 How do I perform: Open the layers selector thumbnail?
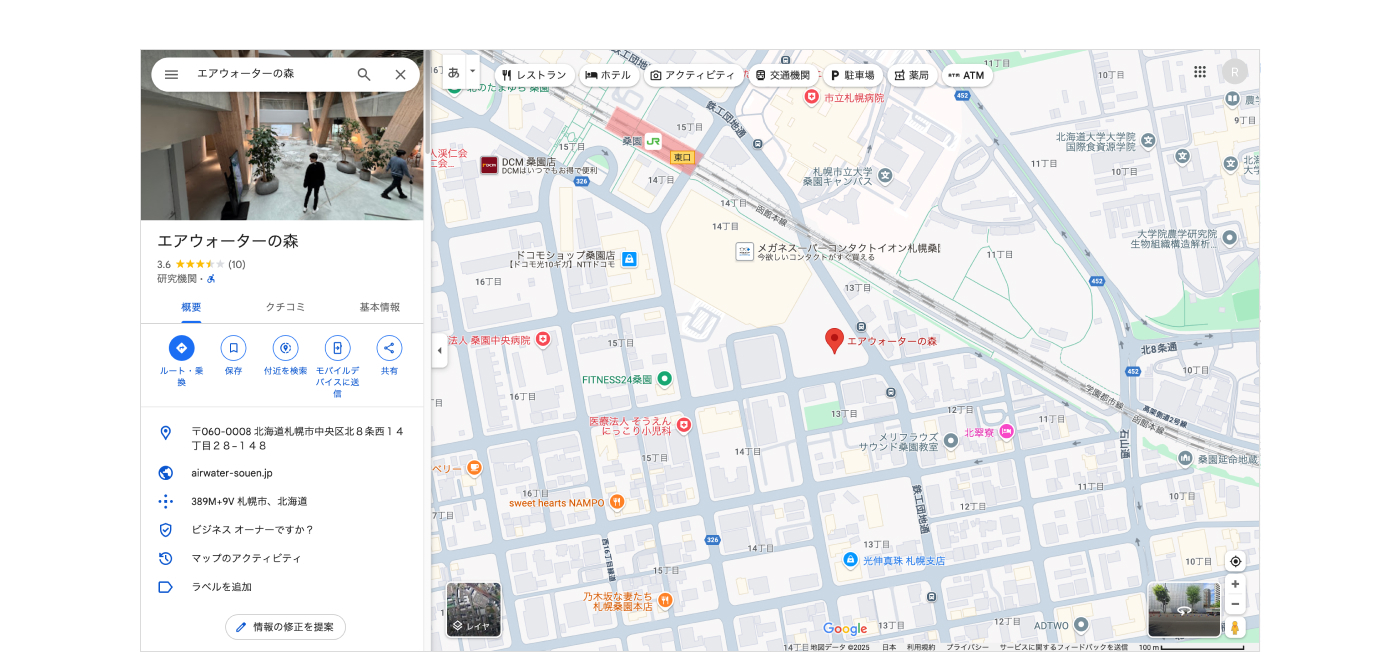[x=473, y=609]
